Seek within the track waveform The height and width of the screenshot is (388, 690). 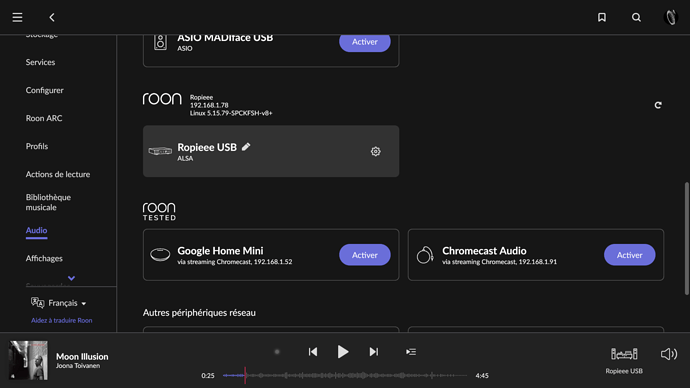click(345, 375)
